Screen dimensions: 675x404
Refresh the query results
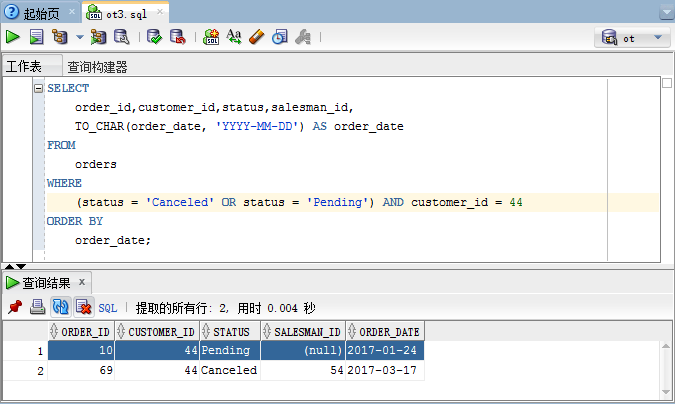(60, 307)
